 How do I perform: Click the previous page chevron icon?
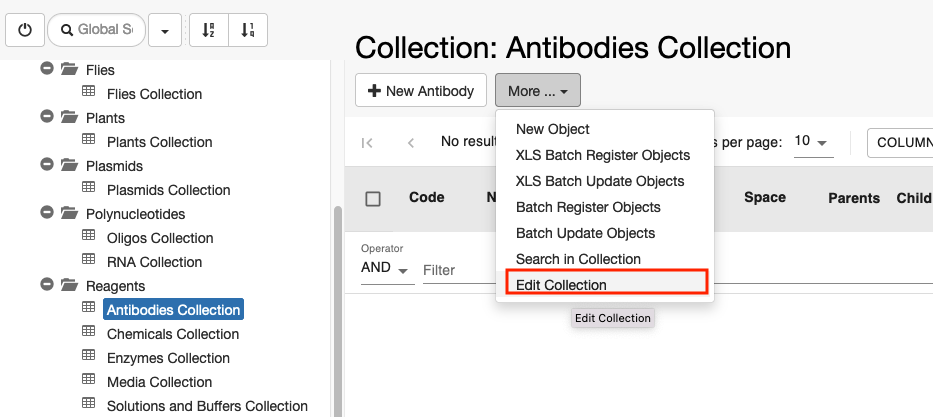[411, 143]
